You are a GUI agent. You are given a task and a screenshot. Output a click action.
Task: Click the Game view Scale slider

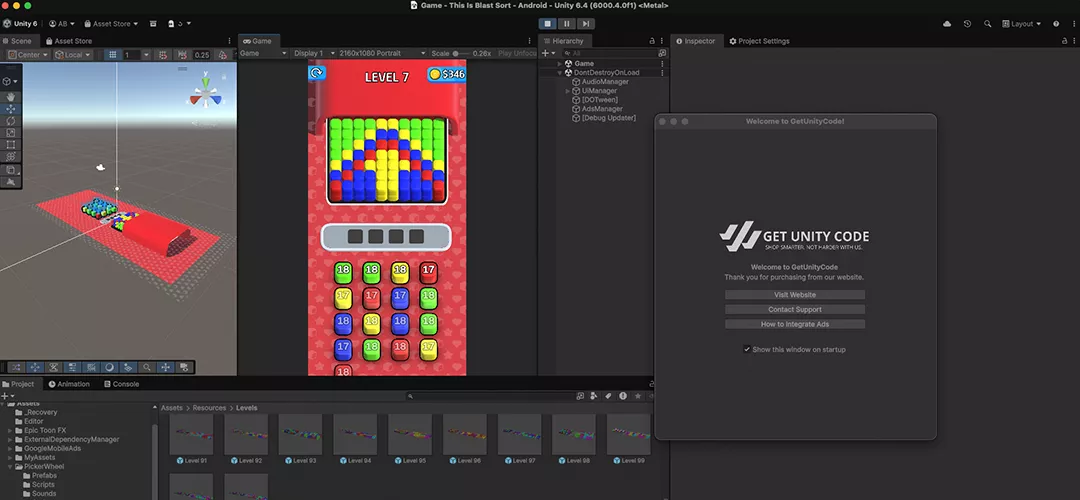click(461, 53)
